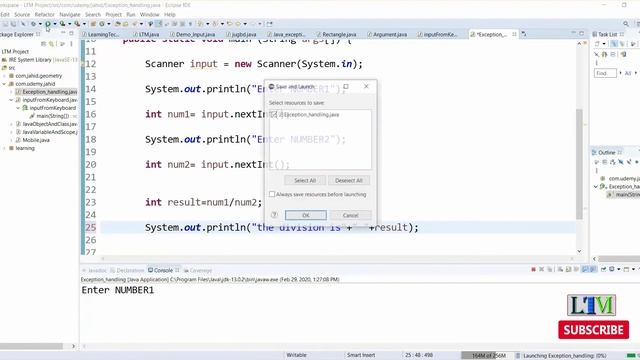The height and width of the screenshot is (360, 640).
Task: Click the garbage collector trash icon in status bar
Action: [518, 356]
